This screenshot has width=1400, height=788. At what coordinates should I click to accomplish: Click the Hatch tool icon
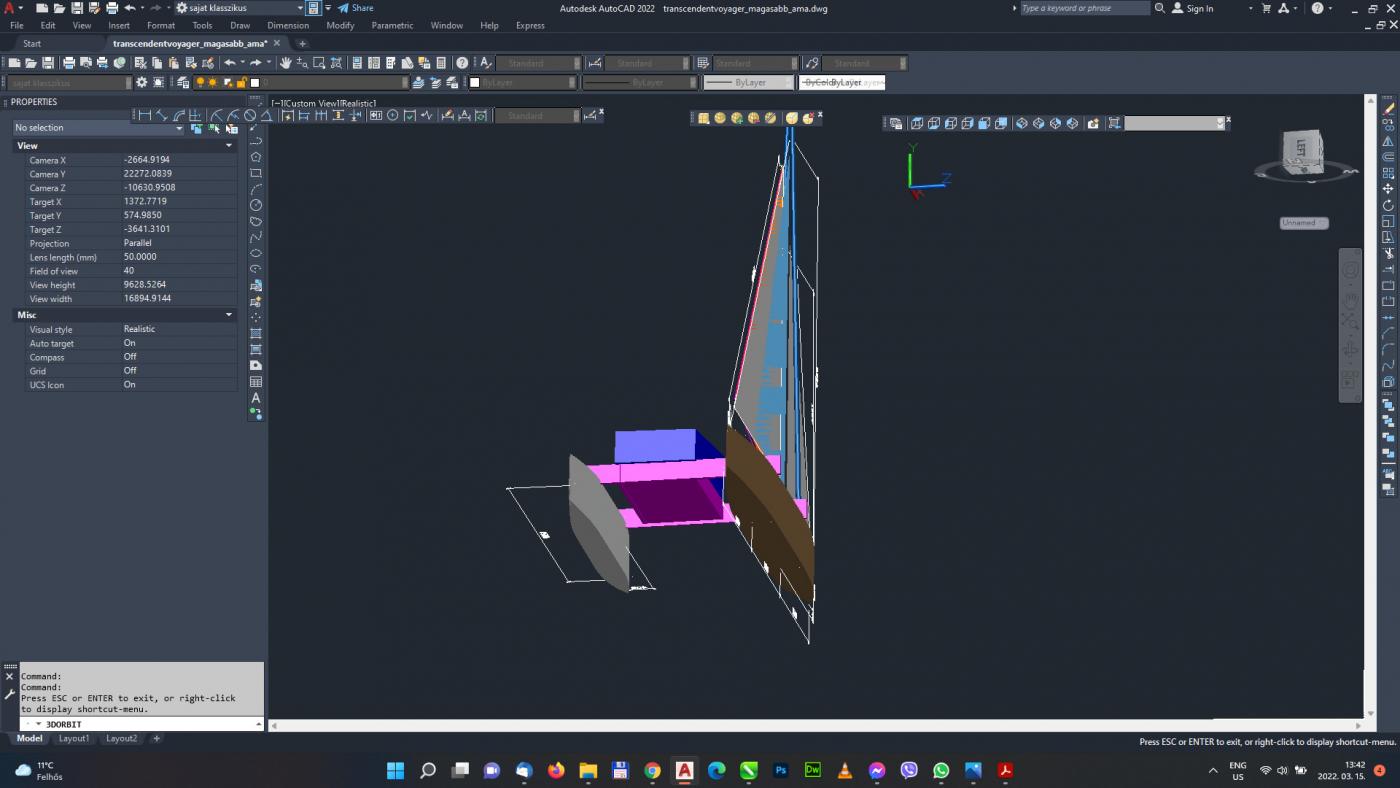(256, 333)
